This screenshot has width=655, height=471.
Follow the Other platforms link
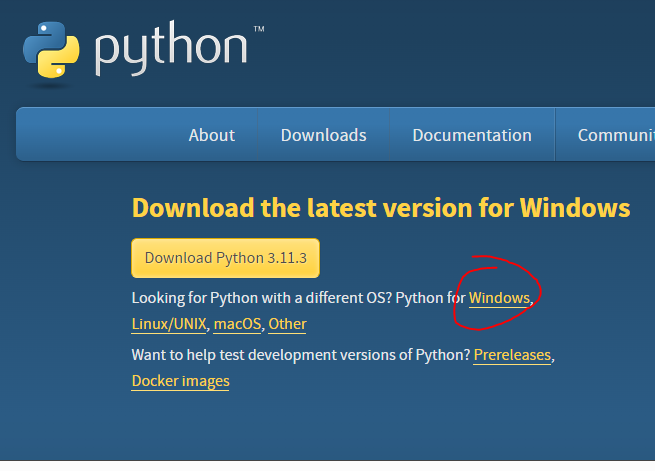(287, 324)
